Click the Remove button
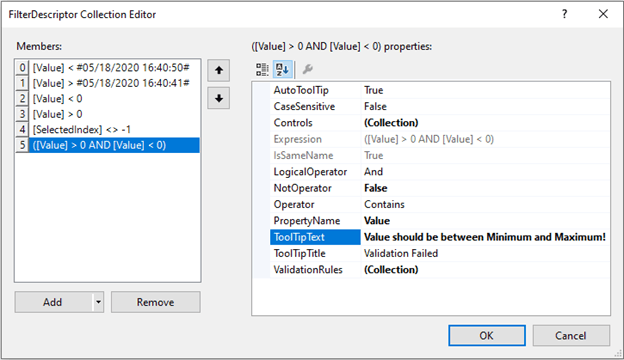This screenshot has width=624, height=360. pos(156,302)
